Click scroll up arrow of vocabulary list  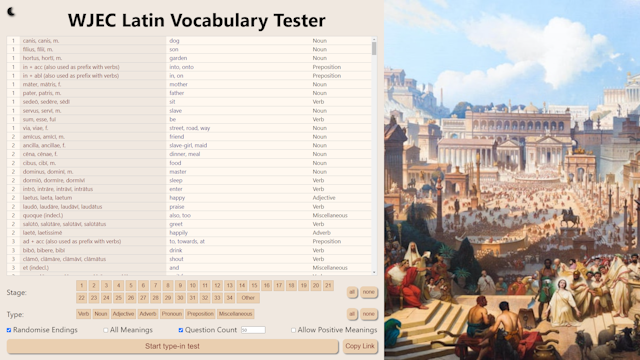point(374,39)
